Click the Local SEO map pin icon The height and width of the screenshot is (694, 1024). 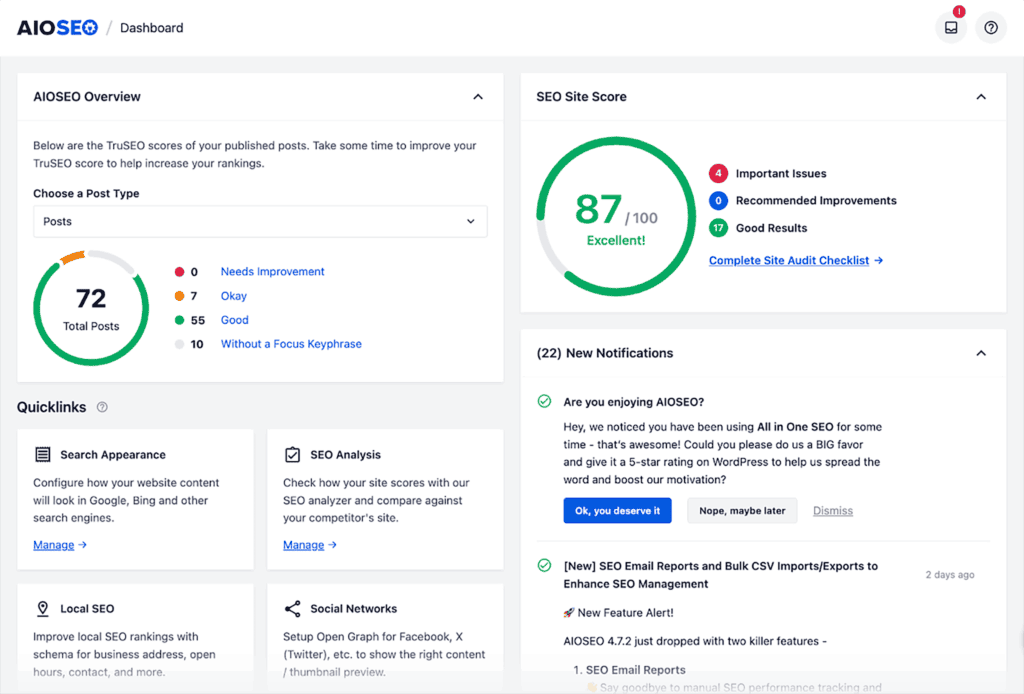point(43,609)
